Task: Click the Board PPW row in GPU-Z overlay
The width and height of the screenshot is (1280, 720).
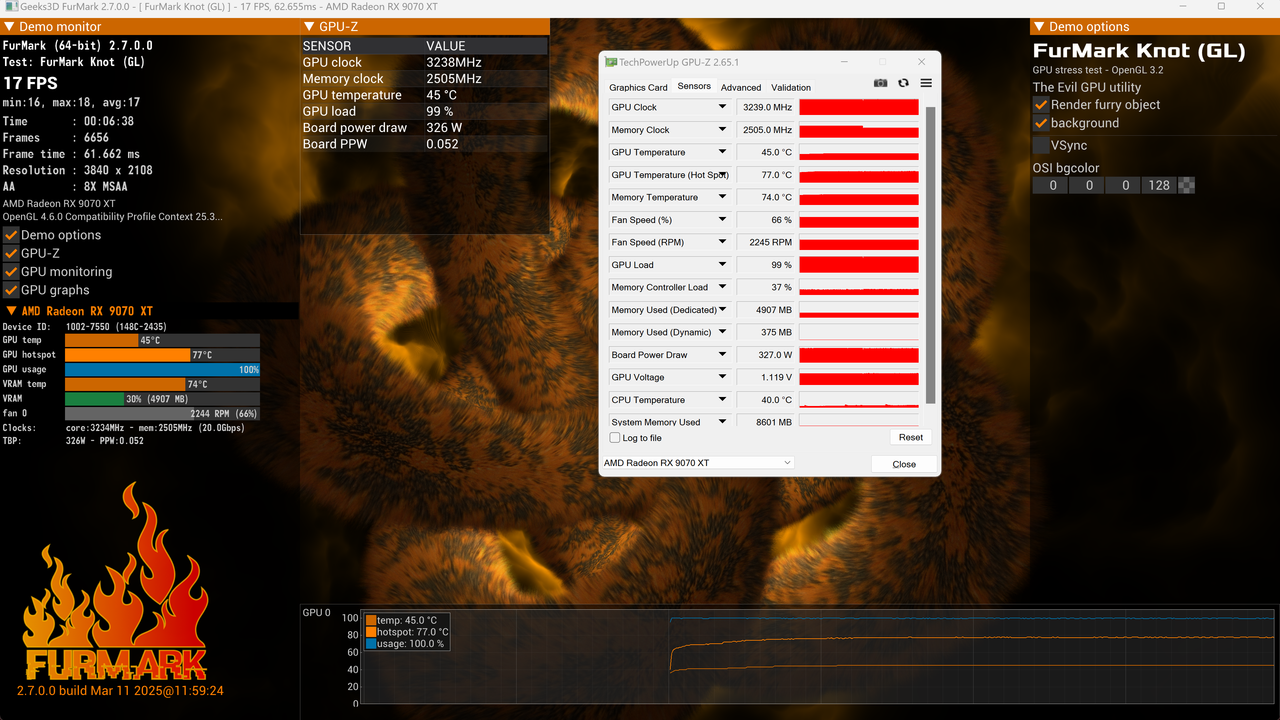Action: tap(425, 144)
